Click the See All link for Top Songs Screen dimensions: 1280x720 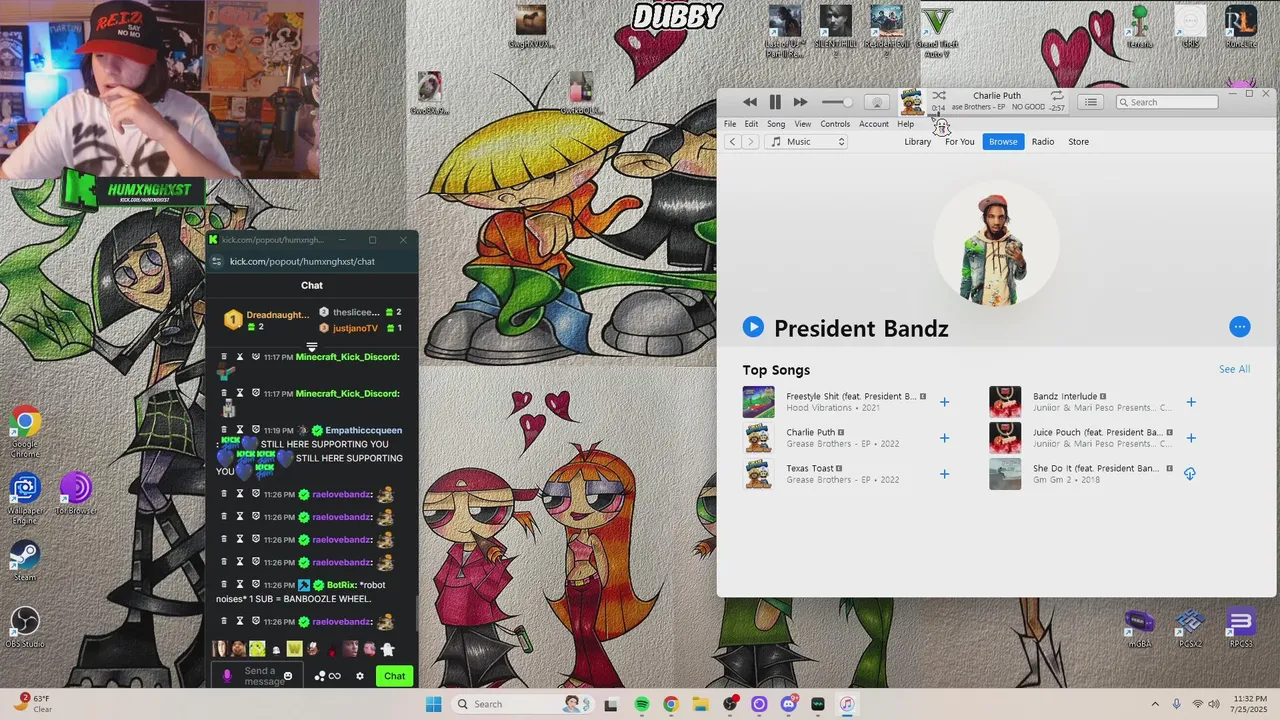tap(1234, 369)
